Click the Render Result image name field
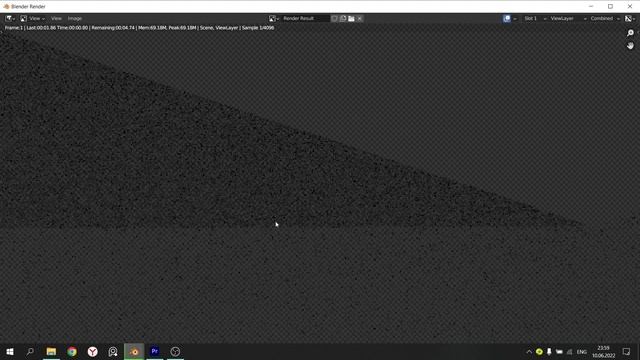This screenshot has height=360, width=640. (x=305, y=18)
